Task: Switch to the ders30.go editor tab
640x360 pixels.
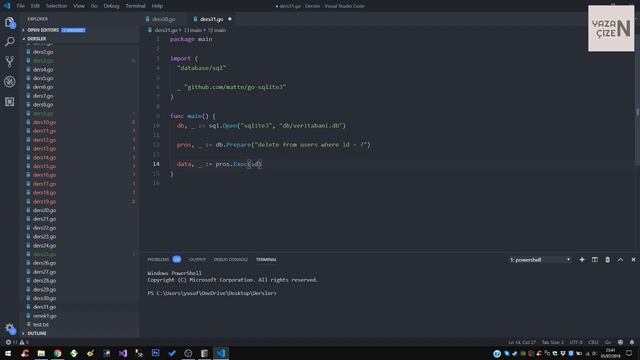Action: pyautogui.click(x=164, y=19)
